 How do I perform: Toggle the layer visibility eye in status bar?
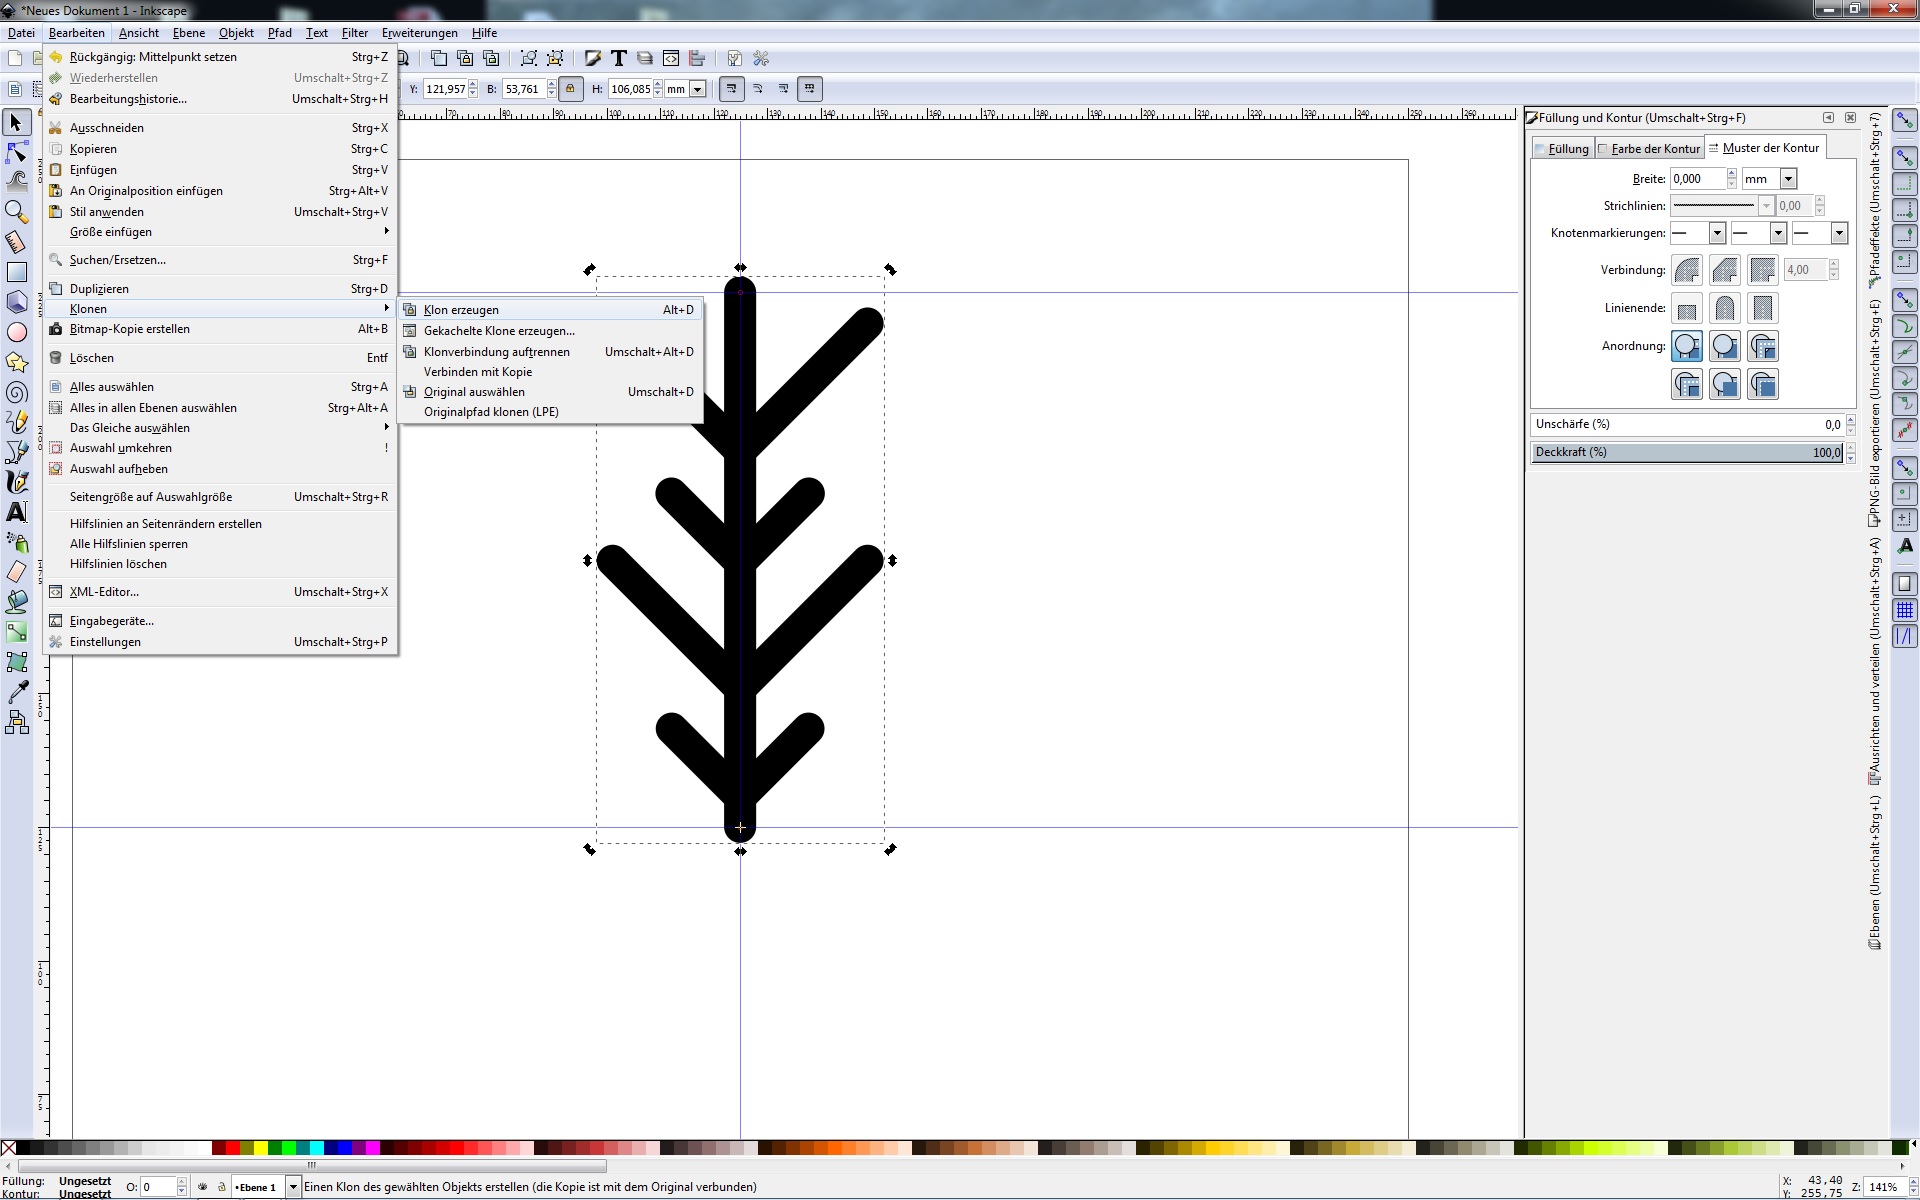tap(203, 1187)
